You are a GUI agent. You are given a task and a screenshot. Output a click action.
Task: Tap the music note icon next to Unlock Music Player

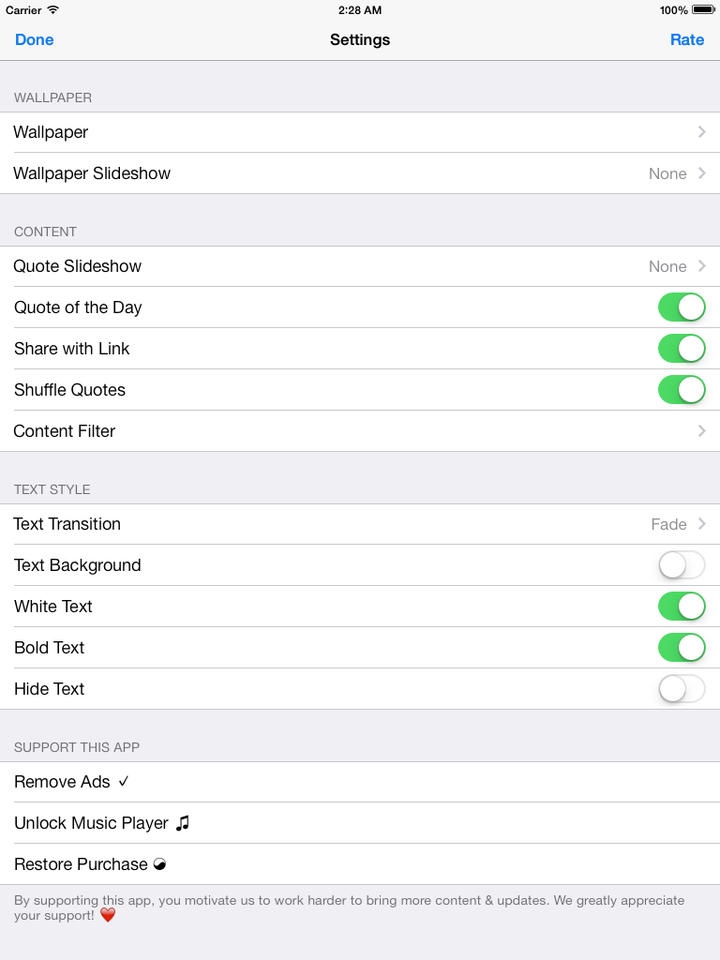[182, 823]
